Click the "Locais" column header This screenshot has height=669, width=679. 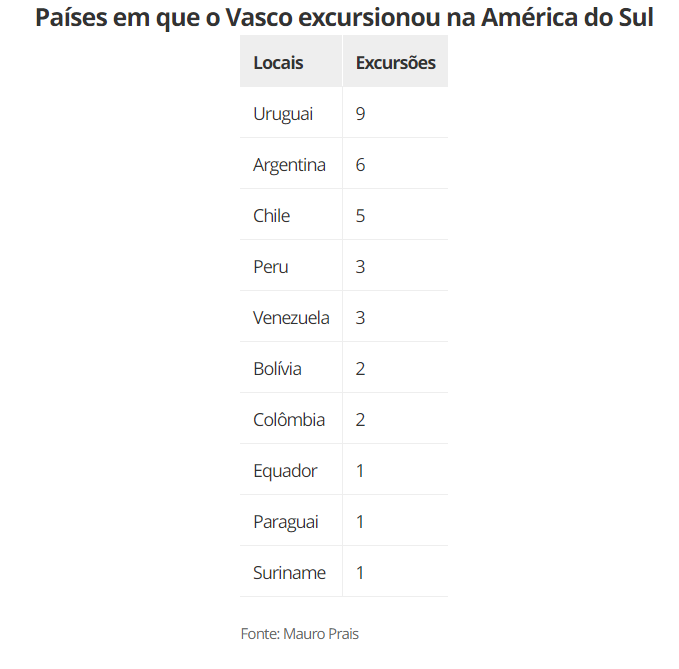[x=278, y=62]
